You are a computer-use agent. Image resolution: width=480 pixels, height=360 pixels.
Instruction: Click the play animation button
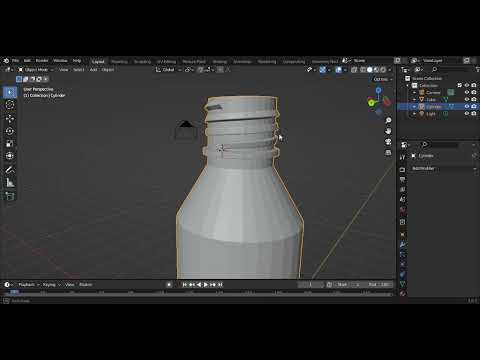206,285
